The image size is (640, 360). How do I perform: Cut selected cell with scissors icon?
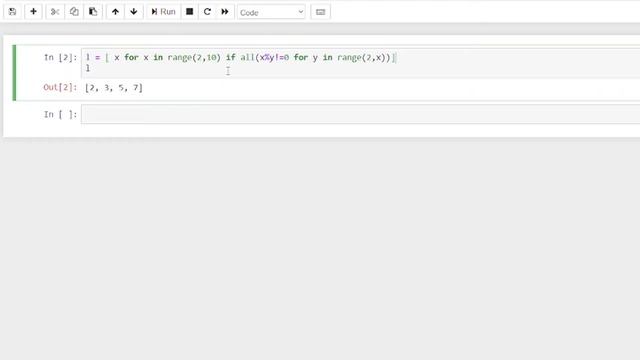(55, 12)
